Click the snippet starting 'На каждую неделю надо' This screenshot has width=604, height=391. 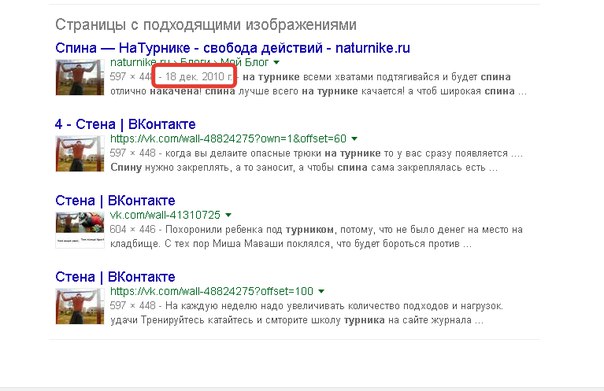tap(307, 313)
